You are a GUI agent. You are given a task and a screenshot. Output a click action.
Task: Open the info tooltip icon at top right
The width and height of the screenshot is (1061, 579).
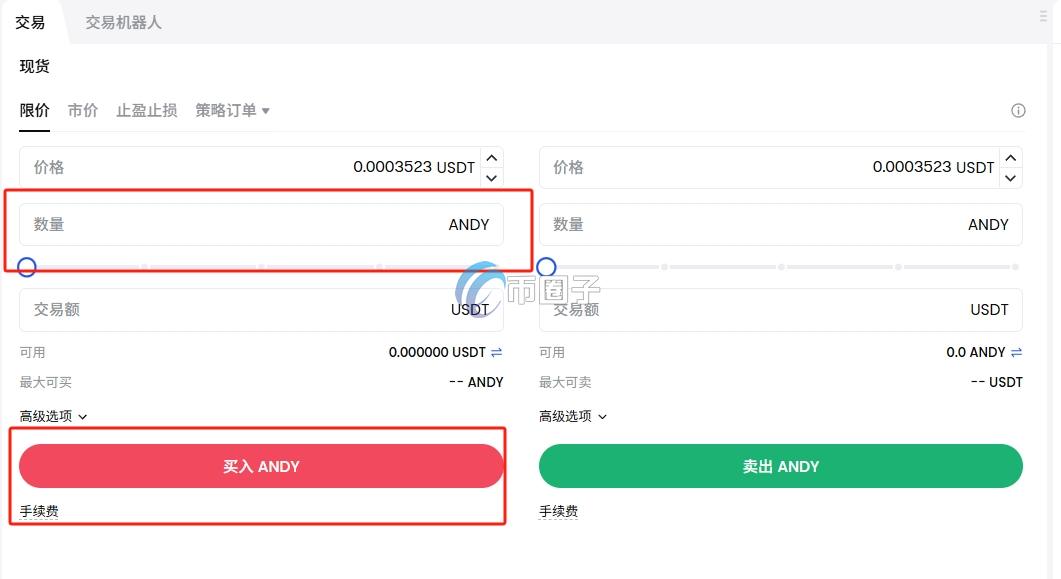pyautogui.click(x=1018, y=110)
